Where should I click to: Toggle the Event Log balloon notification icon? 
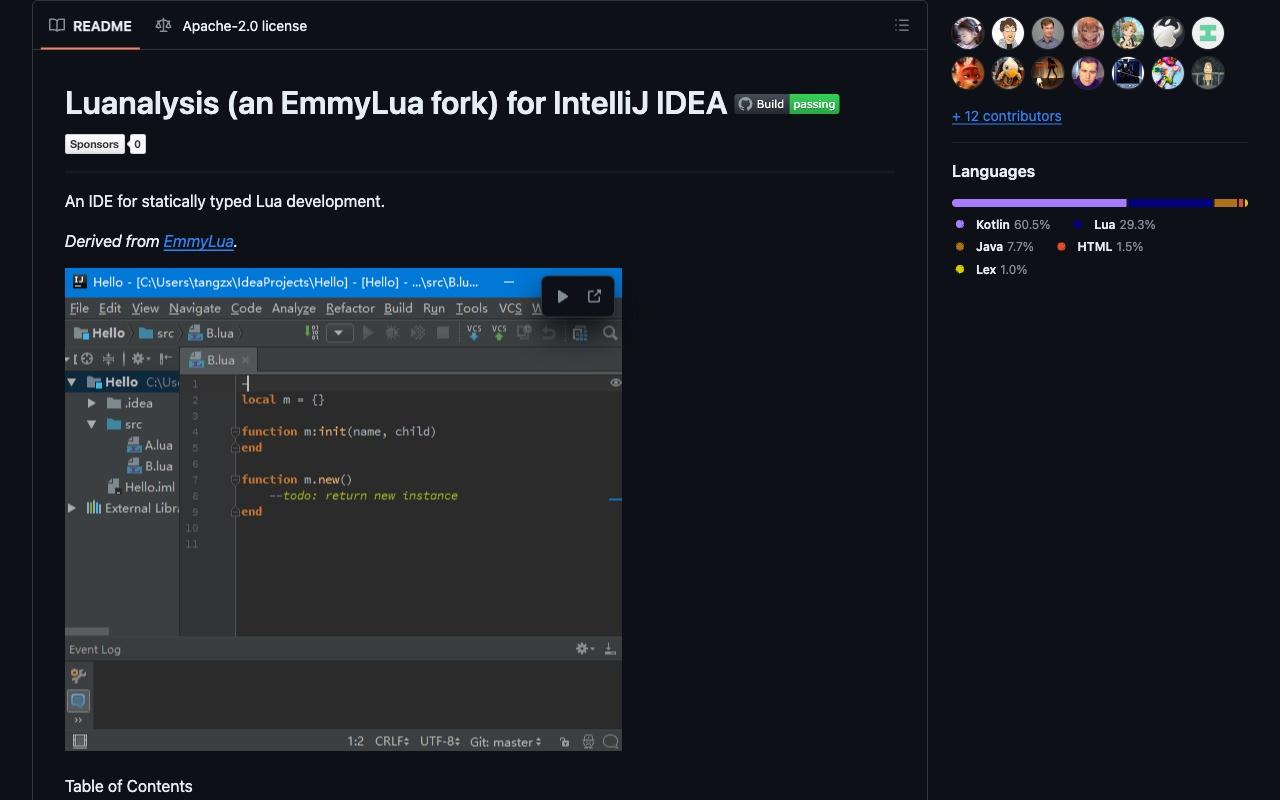[x=78, y=701]
